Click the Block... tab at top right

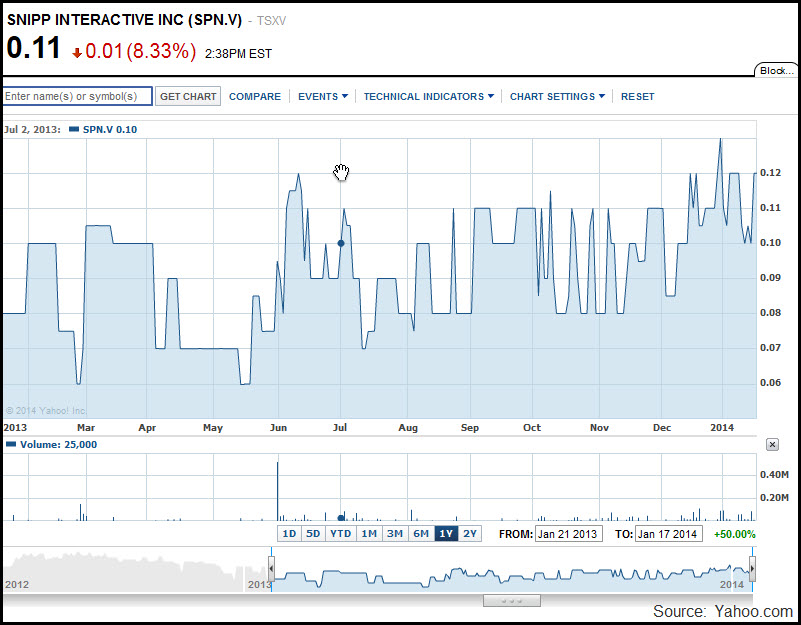pyautogui.click(x=776, y=71)
